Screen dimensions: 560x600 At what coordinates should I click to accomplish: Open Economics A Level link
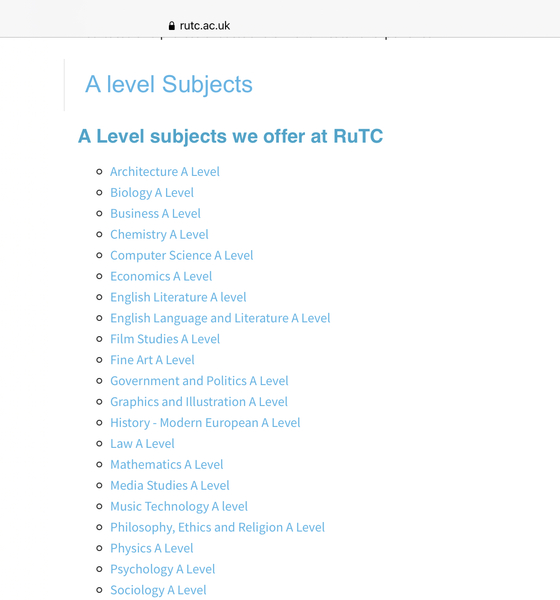pyautogui.click(x=161, y=276)
